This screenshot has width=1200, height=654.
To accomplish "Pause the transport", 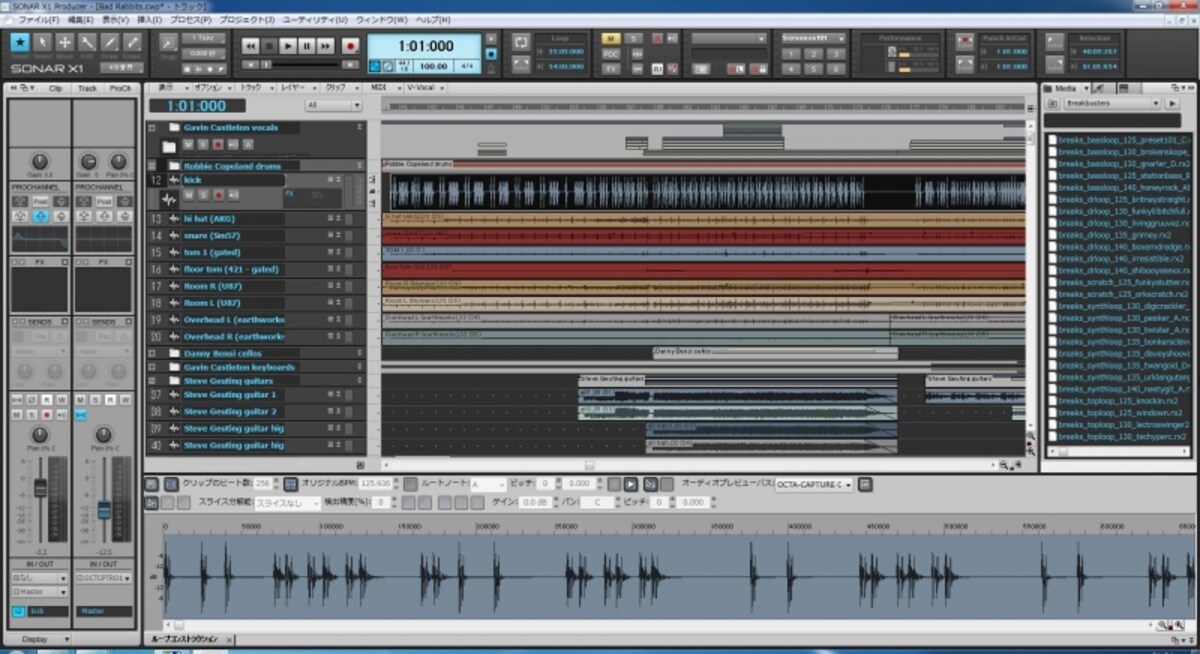I will coord(306,46).
